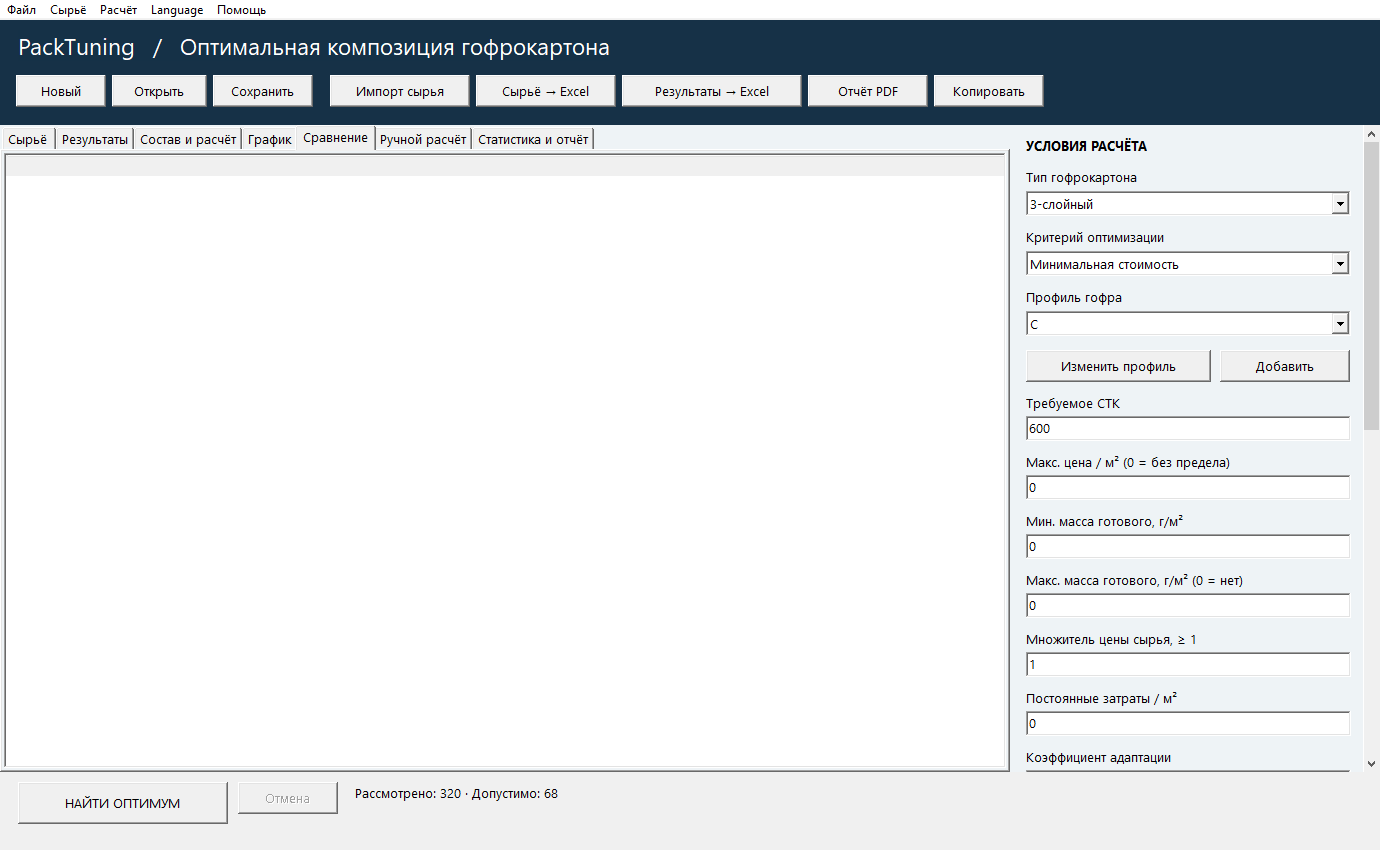Image resolution: width=1380 pixels, height=850 pixels.
Task: Focus the Требуемое СТК input field
Action: 1187,428
